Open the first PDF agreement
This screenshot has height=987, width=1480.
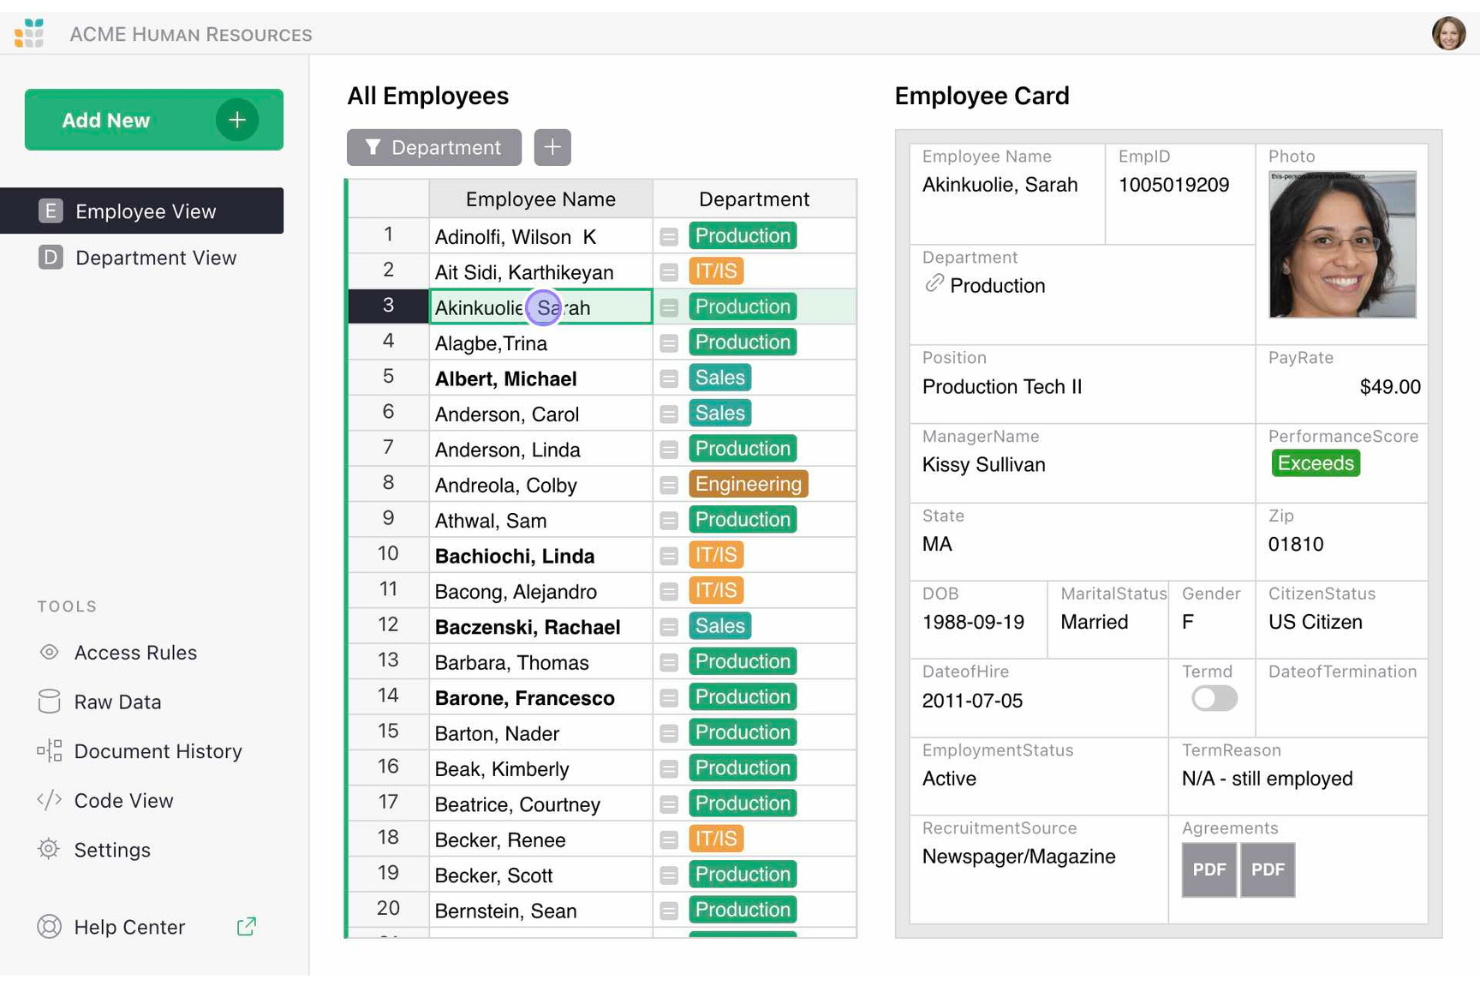coord(1209,869)
